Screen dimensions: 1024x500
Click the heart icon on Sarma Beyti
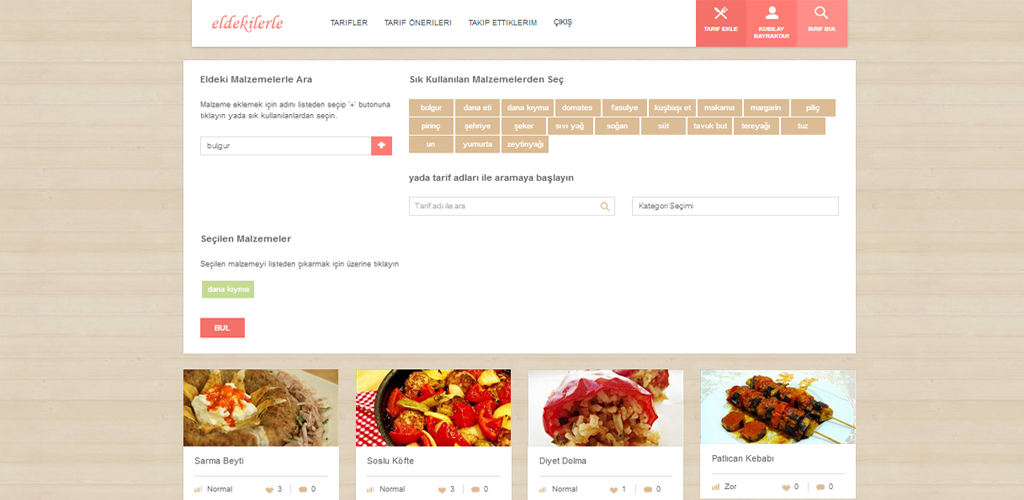[x=269, y=490]
